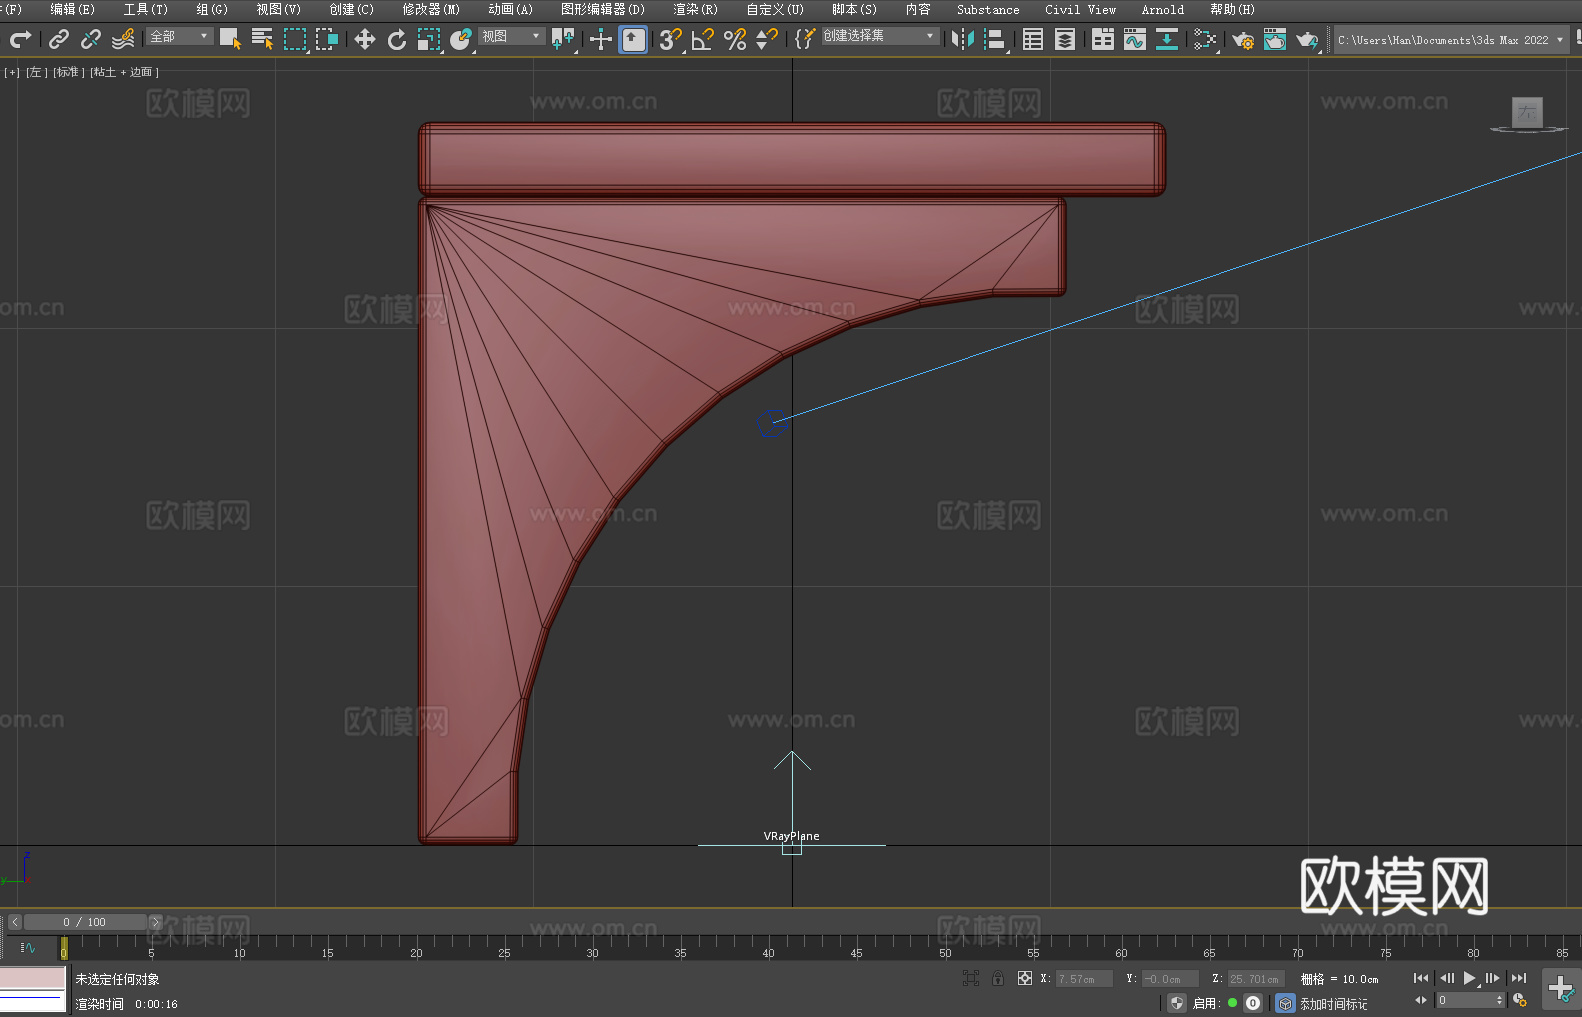
Task: Click the [左] viewport view label
Action: tap(36, 72)
